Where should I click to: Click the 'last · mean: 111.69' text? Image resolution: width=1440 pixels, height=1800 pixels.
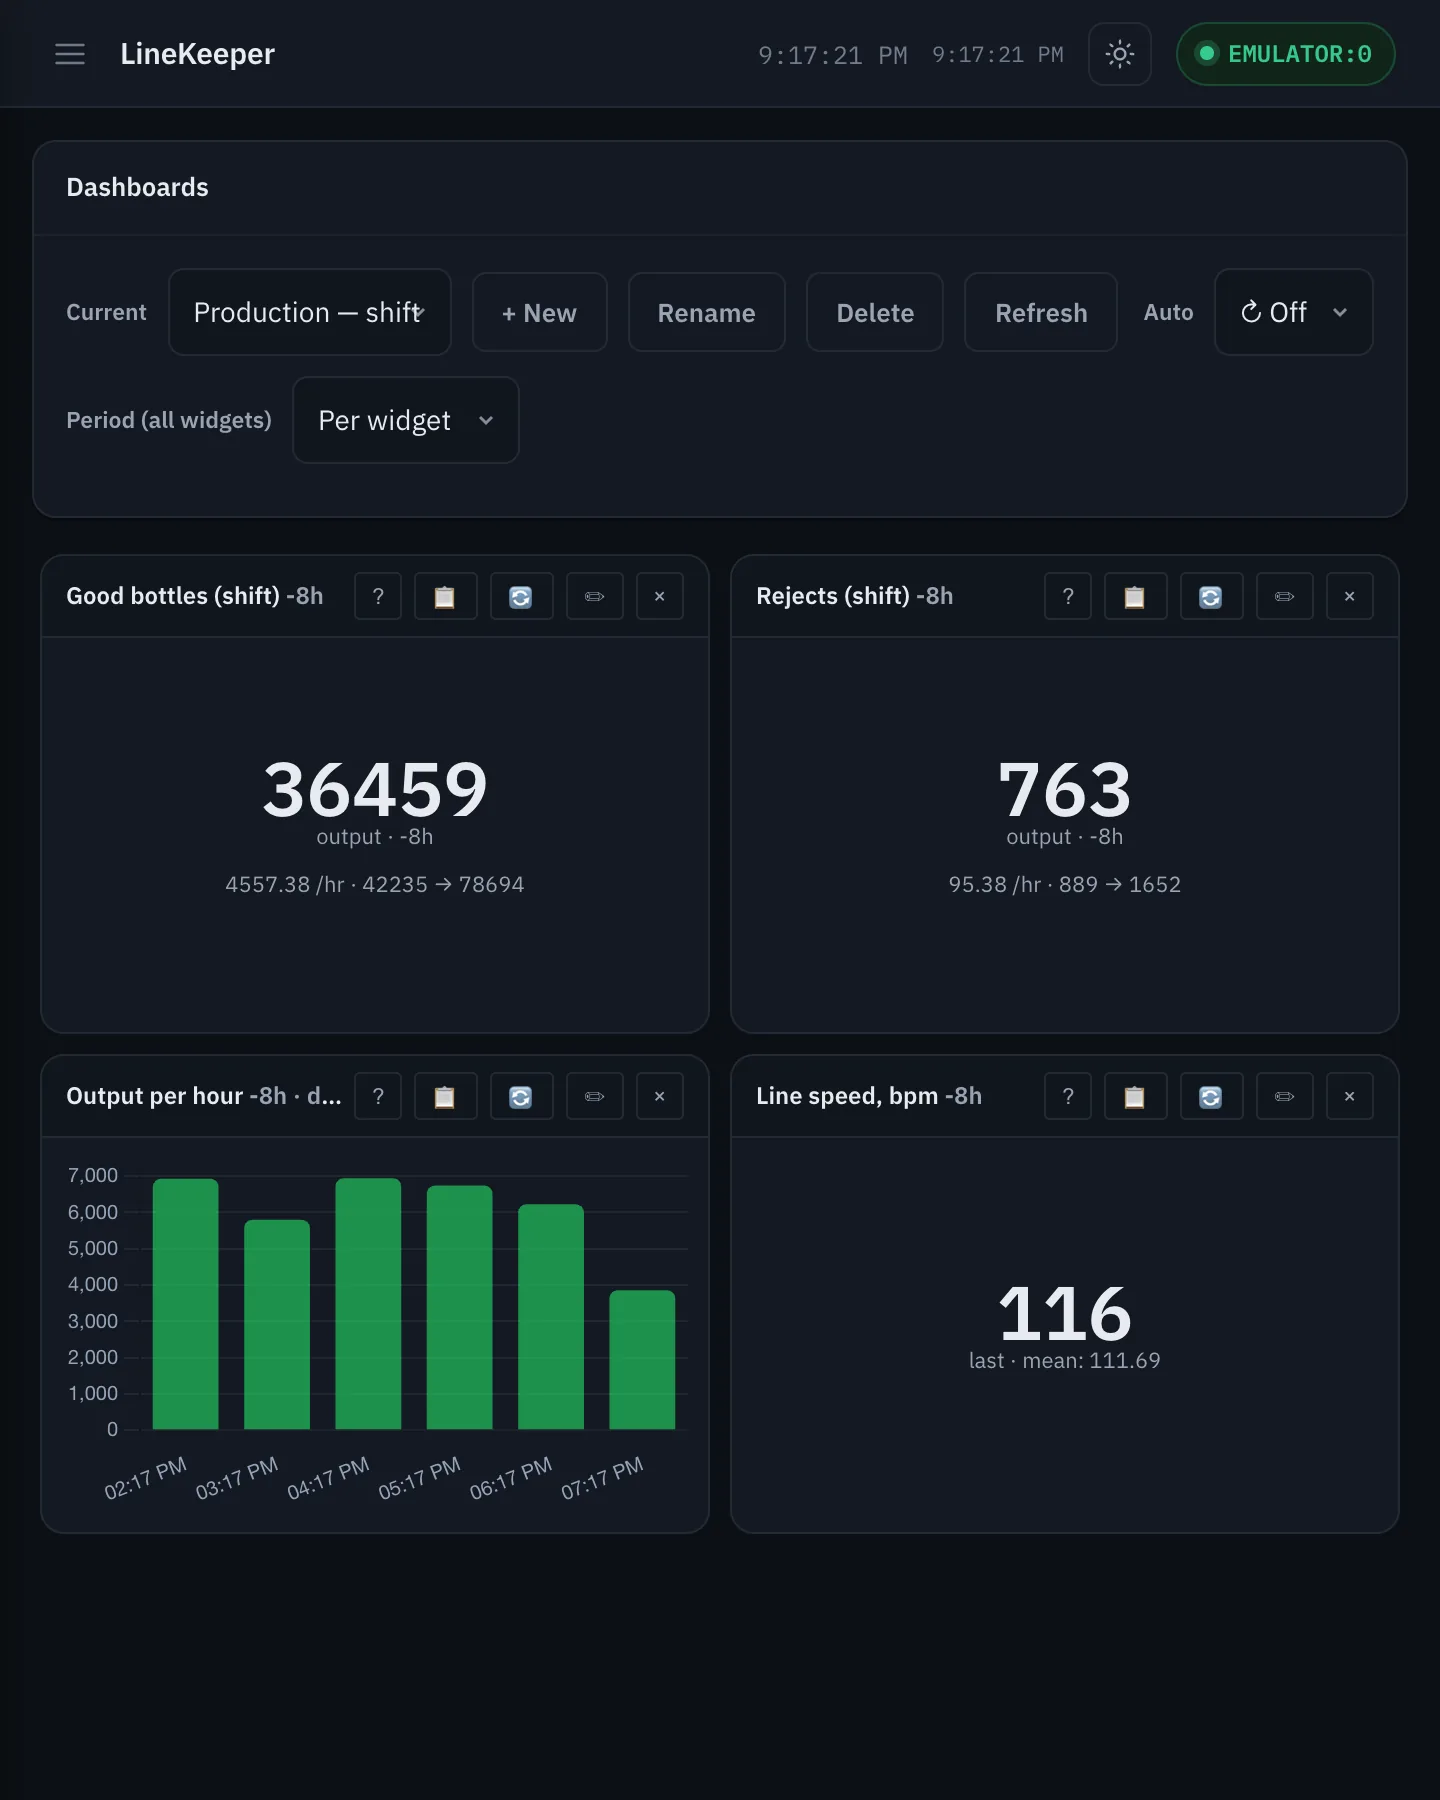(x=1065, y=1361)
